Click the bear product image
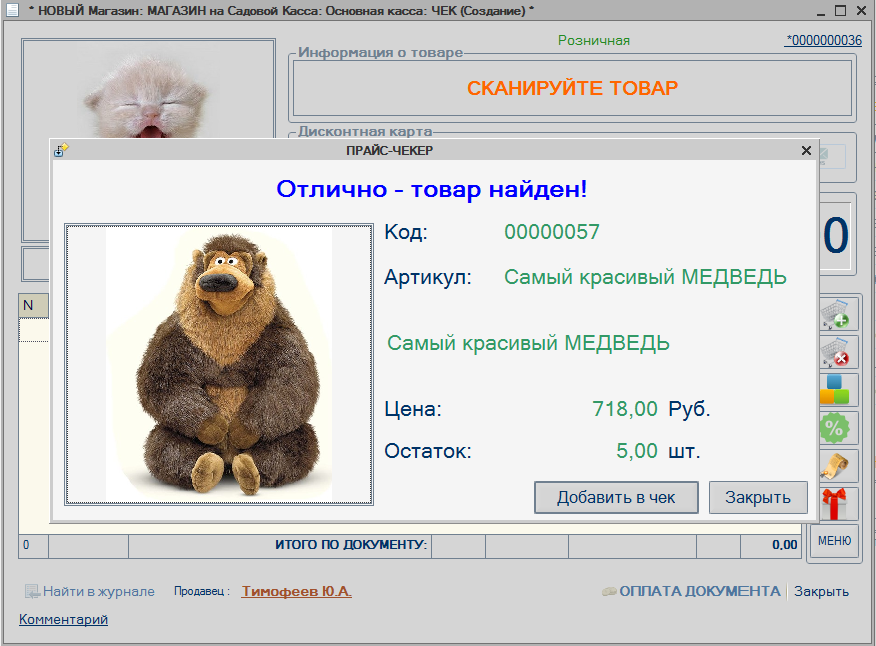Screen dimensions: 876x646 point(219,364)
